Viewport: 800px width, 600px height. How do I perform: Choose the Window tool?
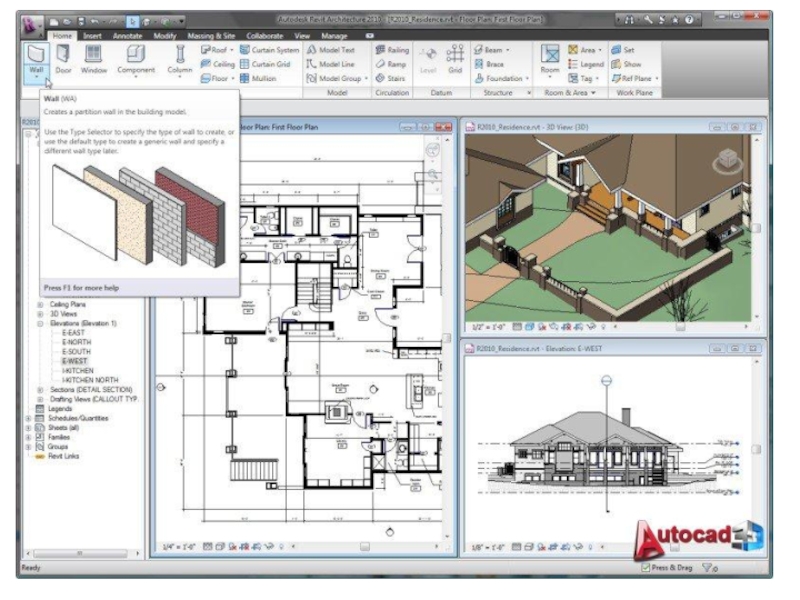(x=94, y=60)
